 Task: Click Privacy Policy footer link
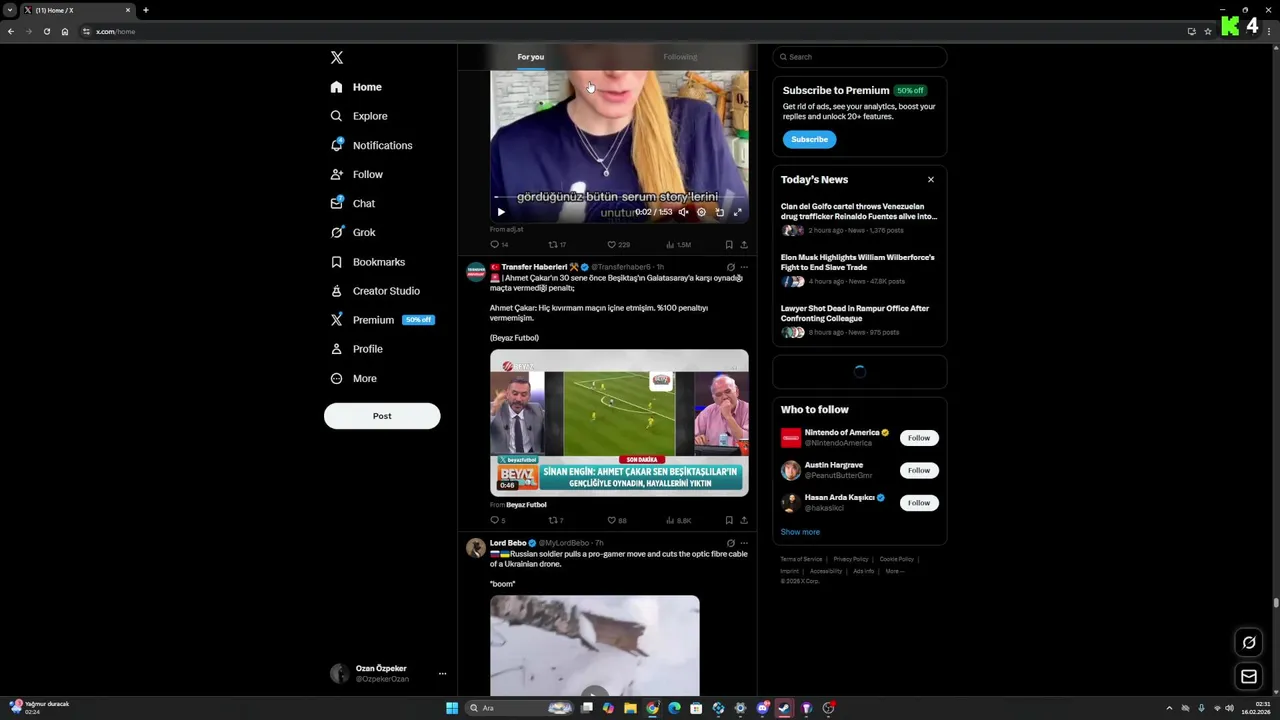tap(851, 559)
